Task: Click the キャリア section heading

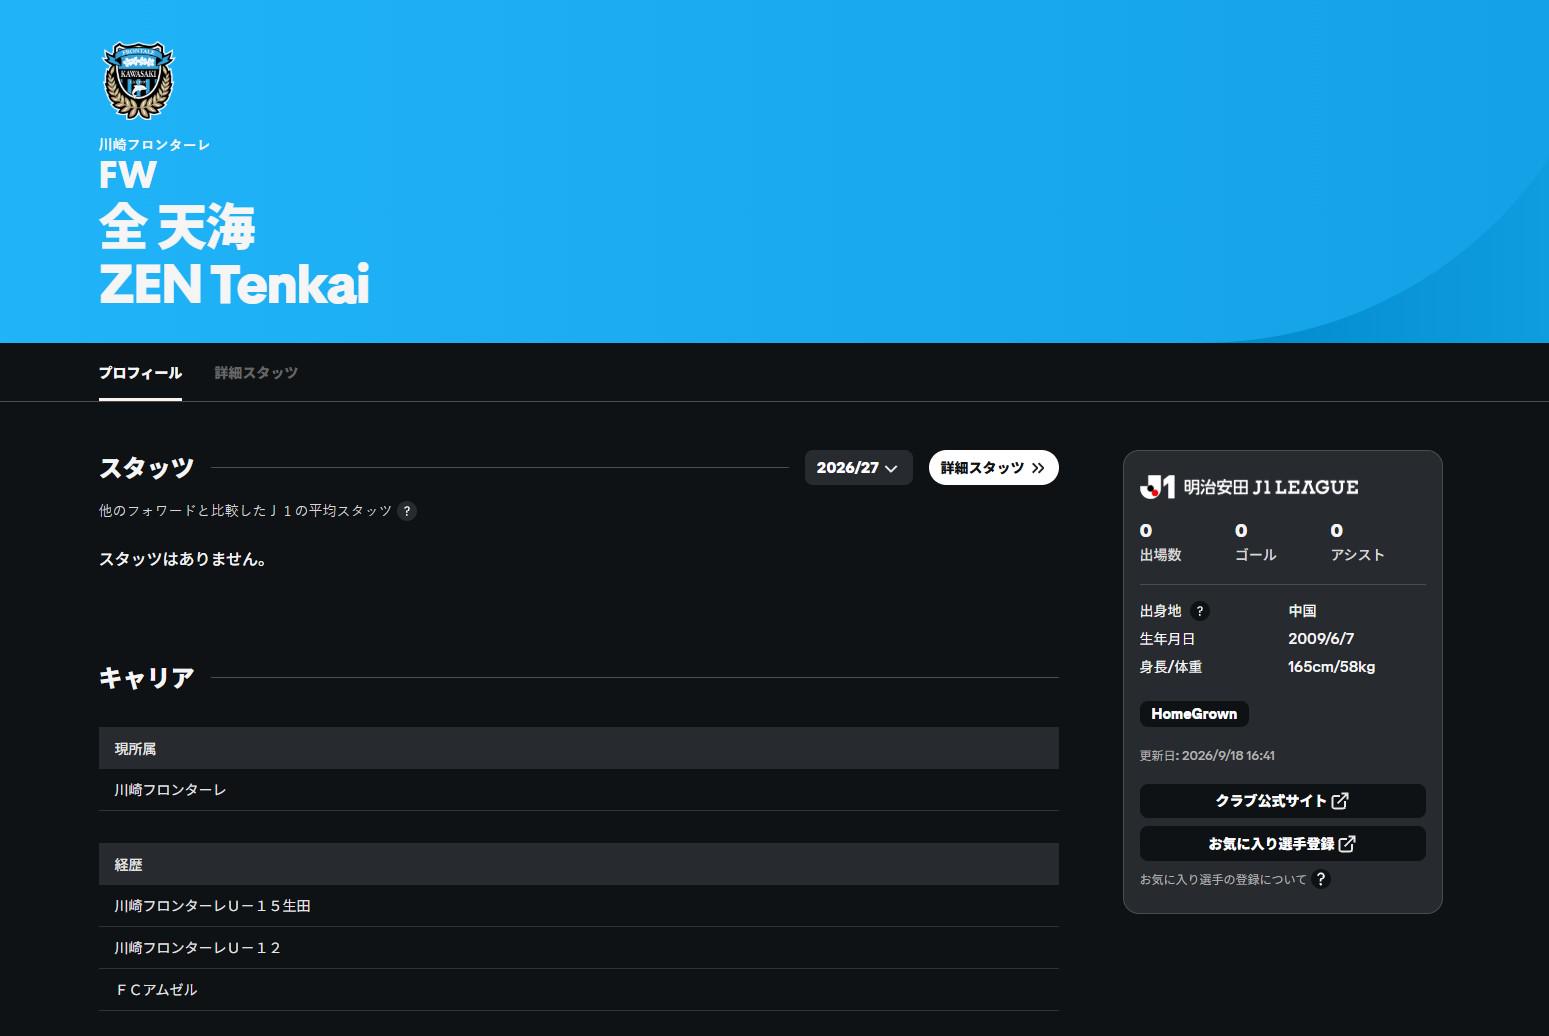Action: 147,678
